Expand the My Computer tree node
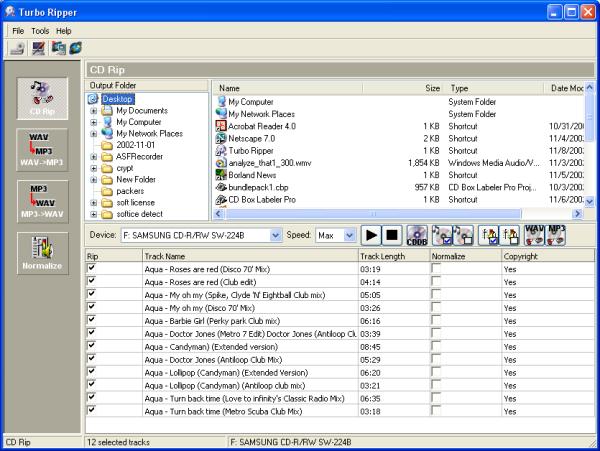 (94, 122)
